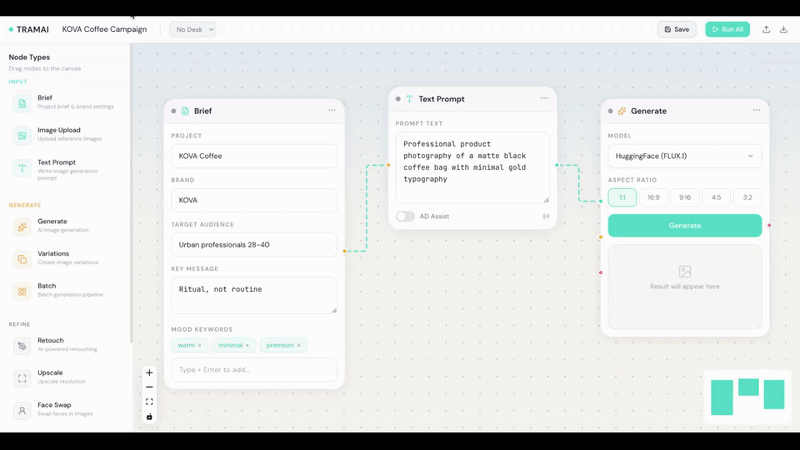
Task: Select the 4:5 aspect ratio
Action: pos(716,197)
